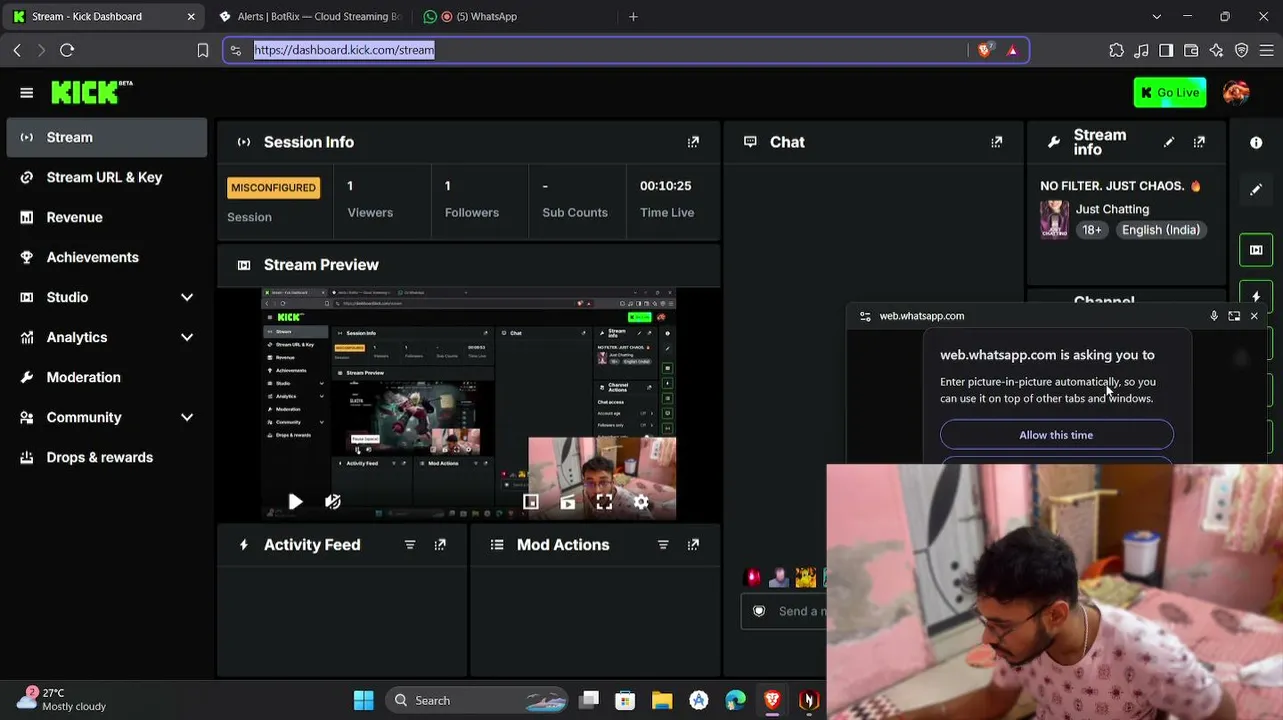
Task: Open the chat identity shield icon
Action: click(x=759, y=611)
